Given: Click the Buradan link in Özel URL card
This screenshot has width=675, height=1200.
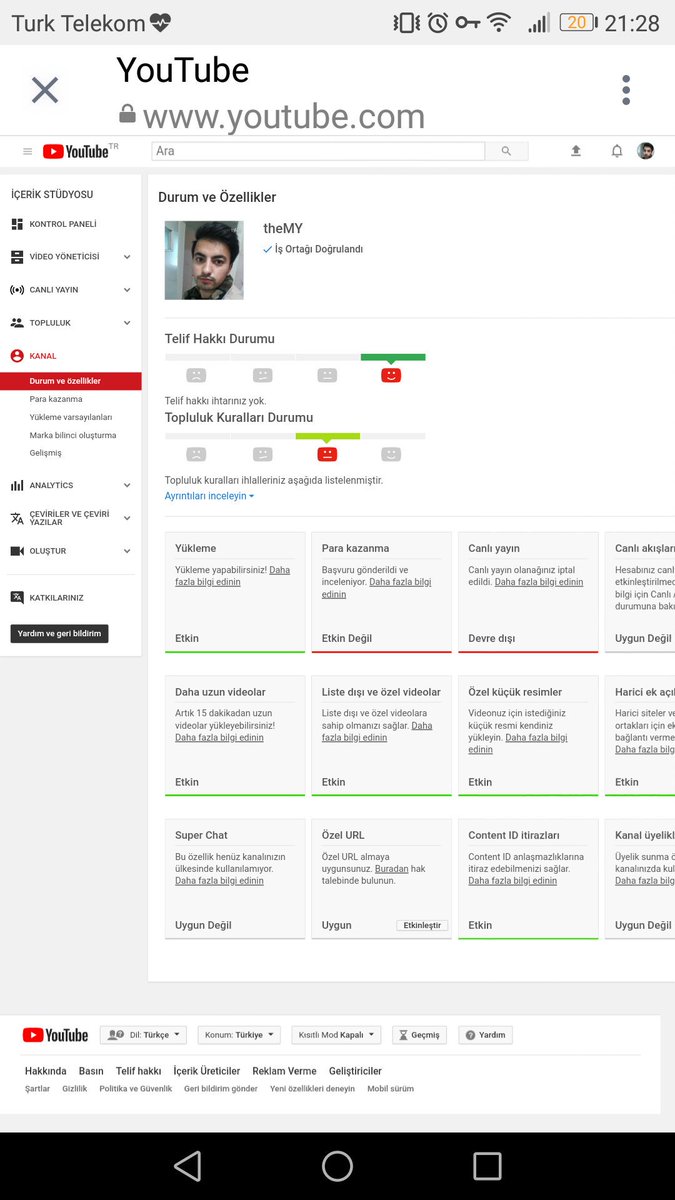Looking at the screenshot, I should coord(392,869).
